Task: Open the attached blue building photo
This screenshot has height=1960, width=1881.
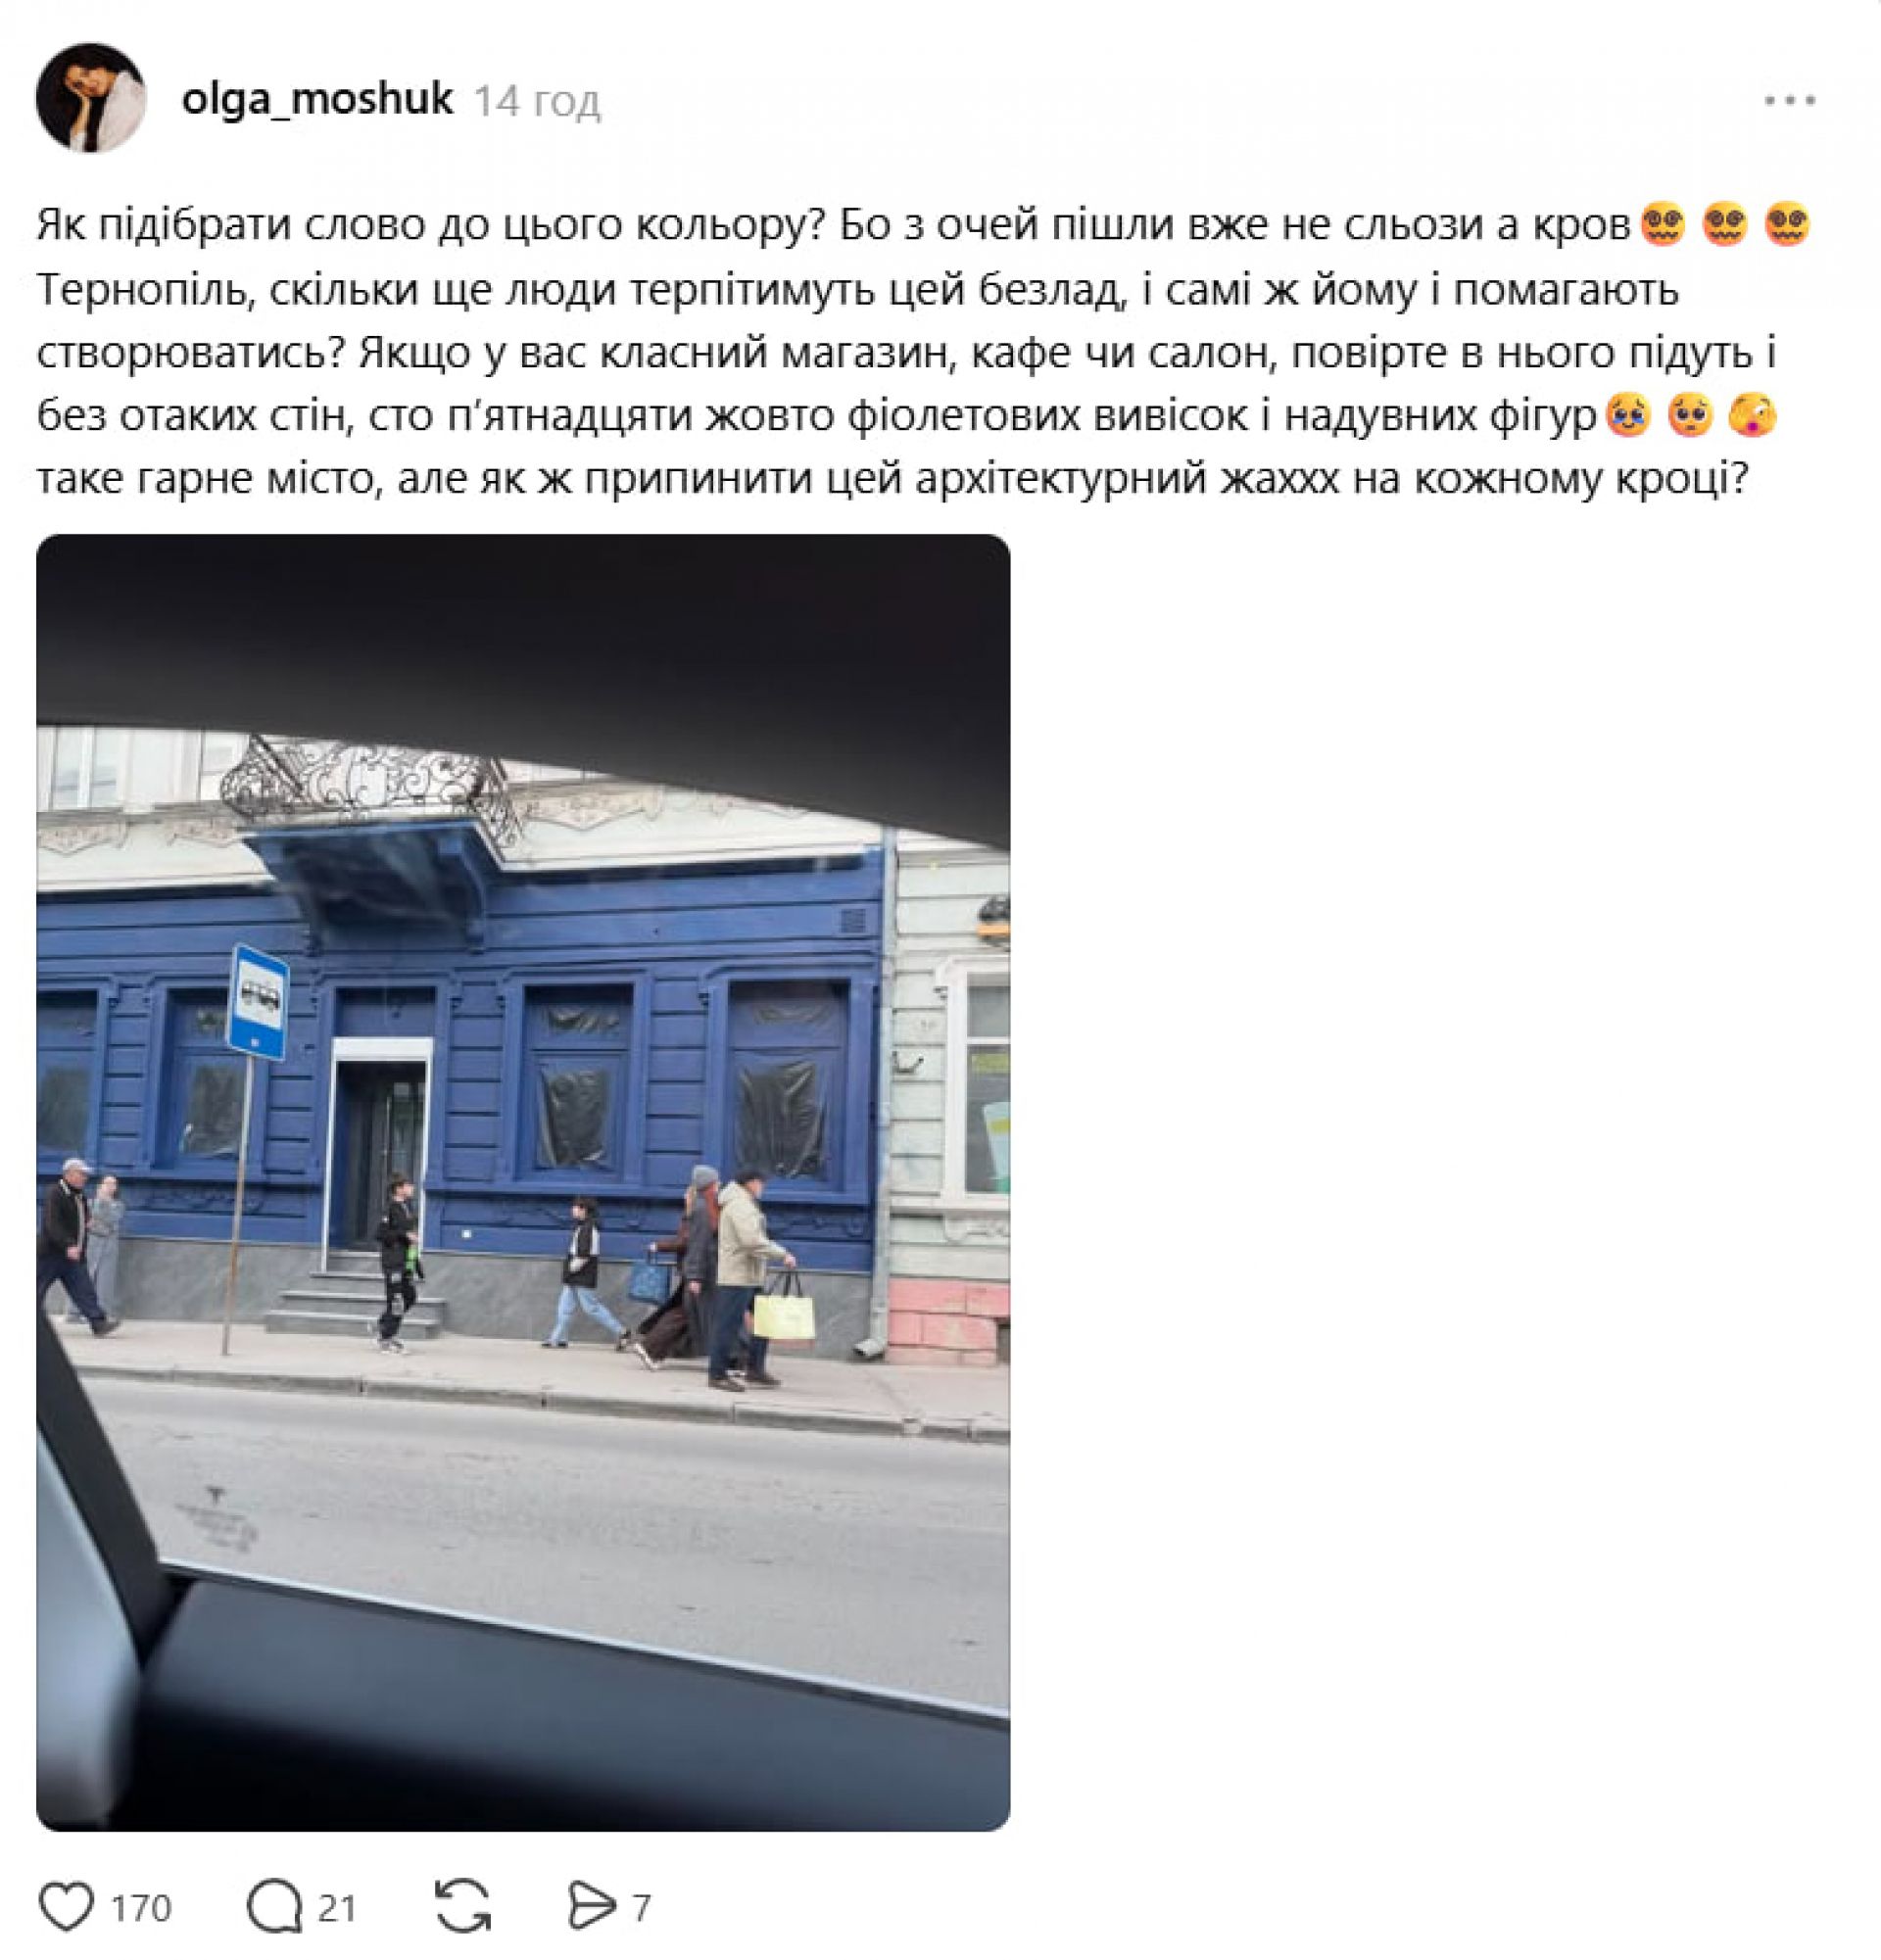Action: point(523,1183)
